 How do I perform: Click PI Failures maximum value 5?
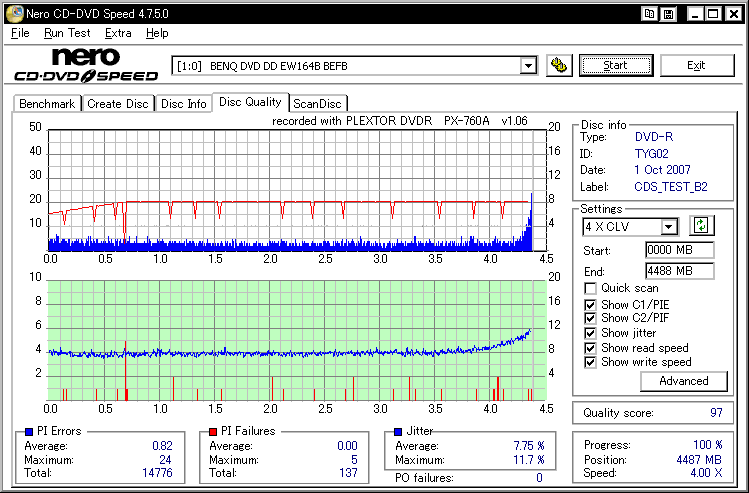[x=354, y=460]
